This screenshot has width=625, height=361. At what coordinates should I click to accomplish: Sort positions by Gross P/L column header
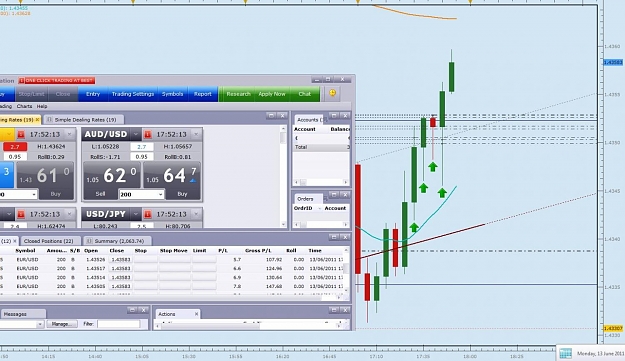pos(258,251)
